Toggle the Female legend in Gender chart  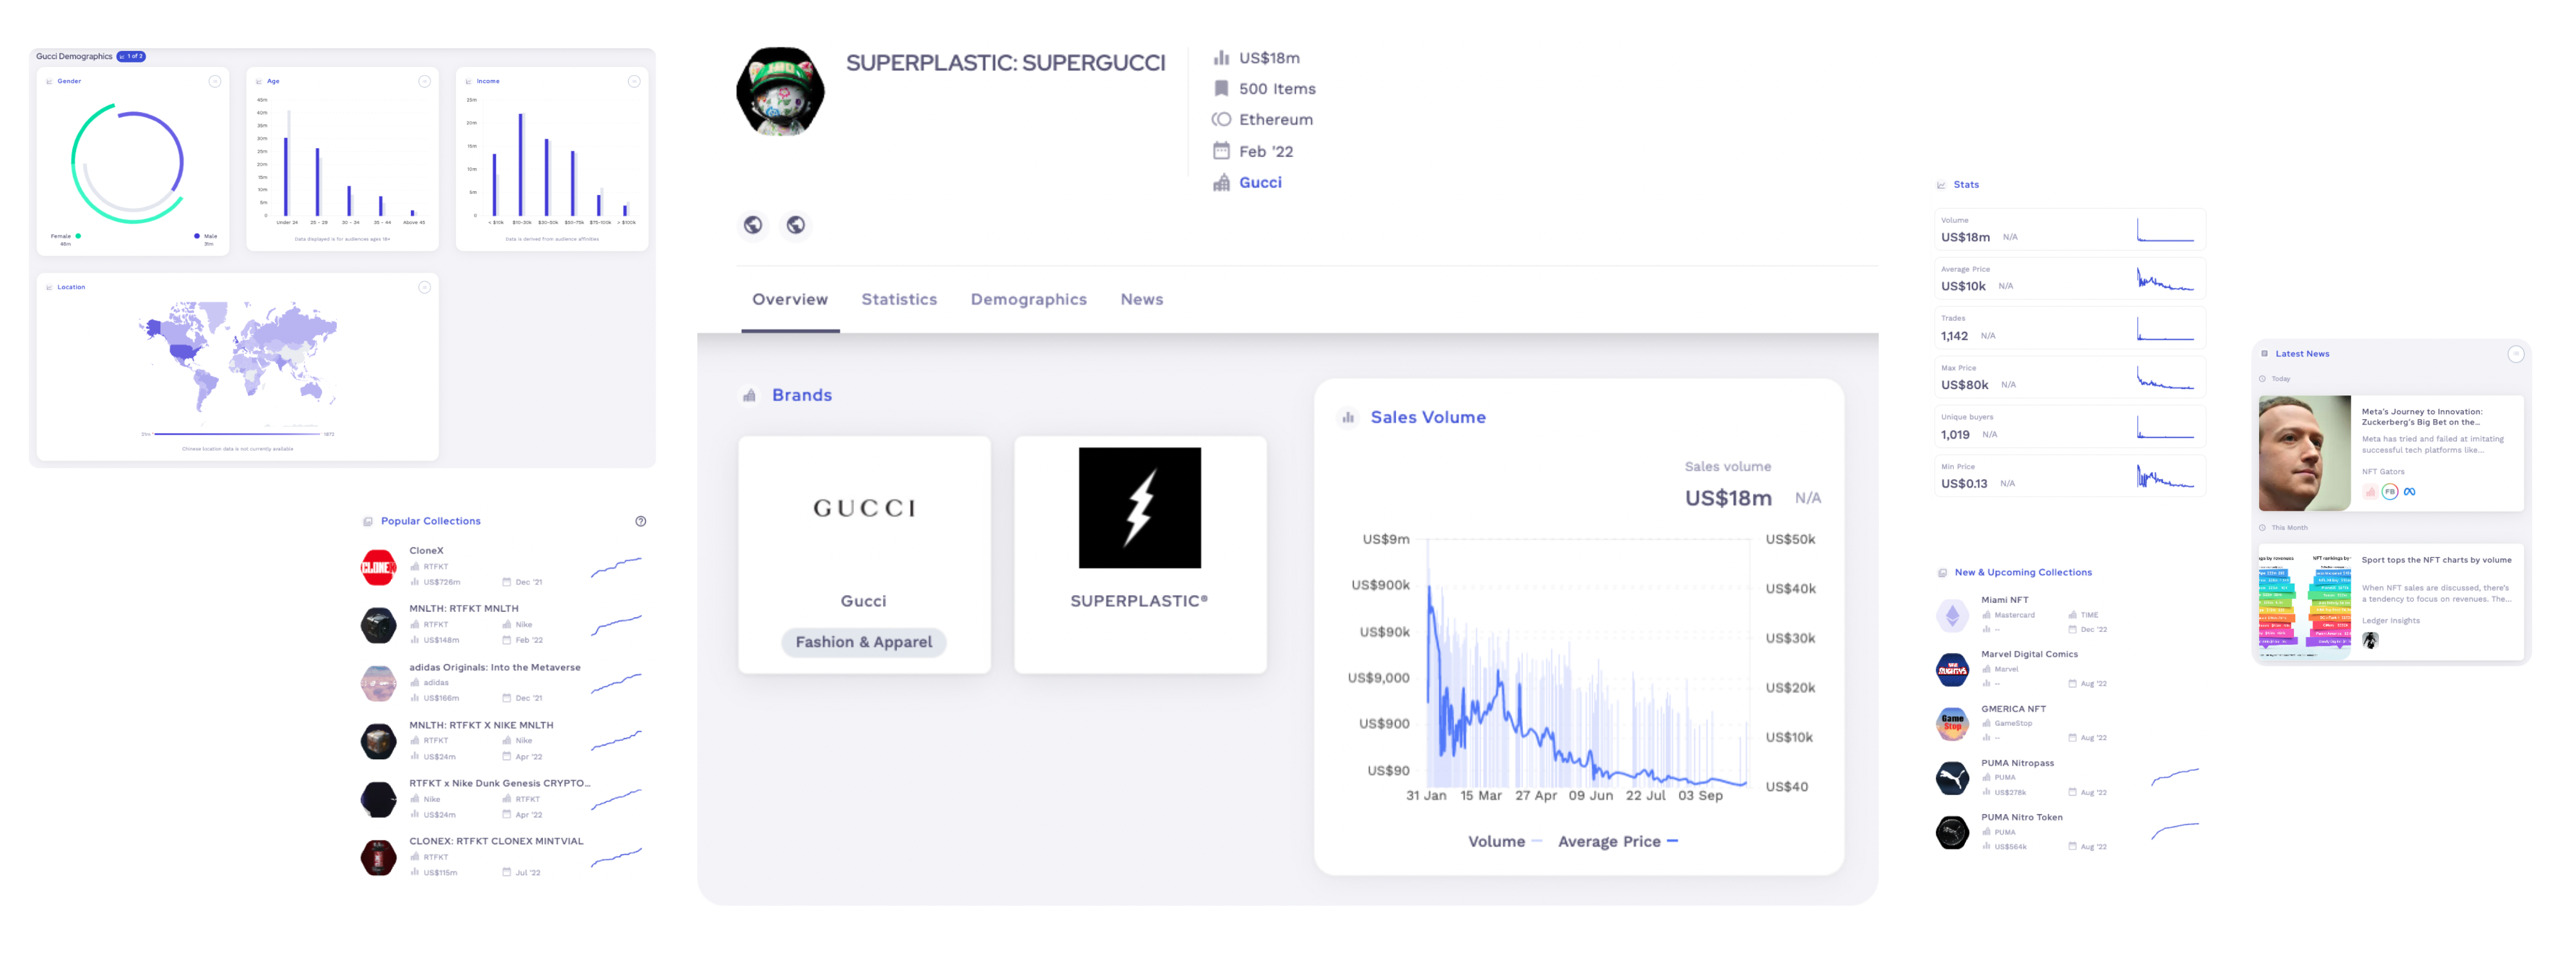tap(65, 237)
